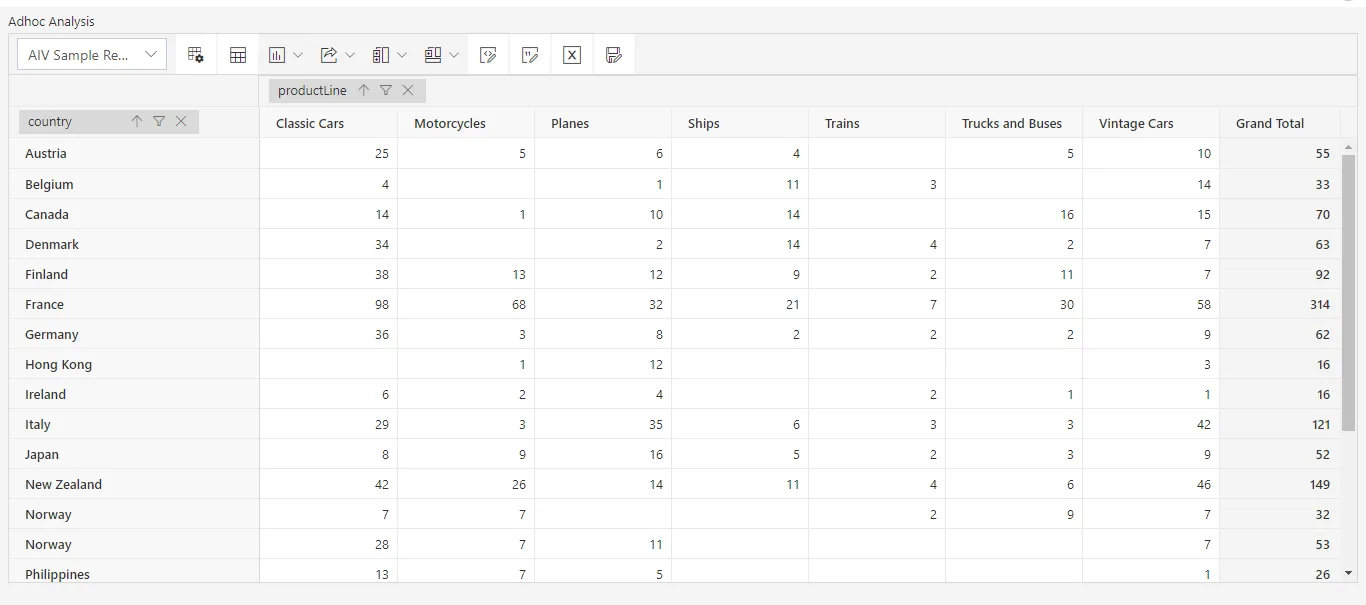Click Finland grand total 92
The width and height of the screenshot is (1366, 605).
click(1323, 274)
